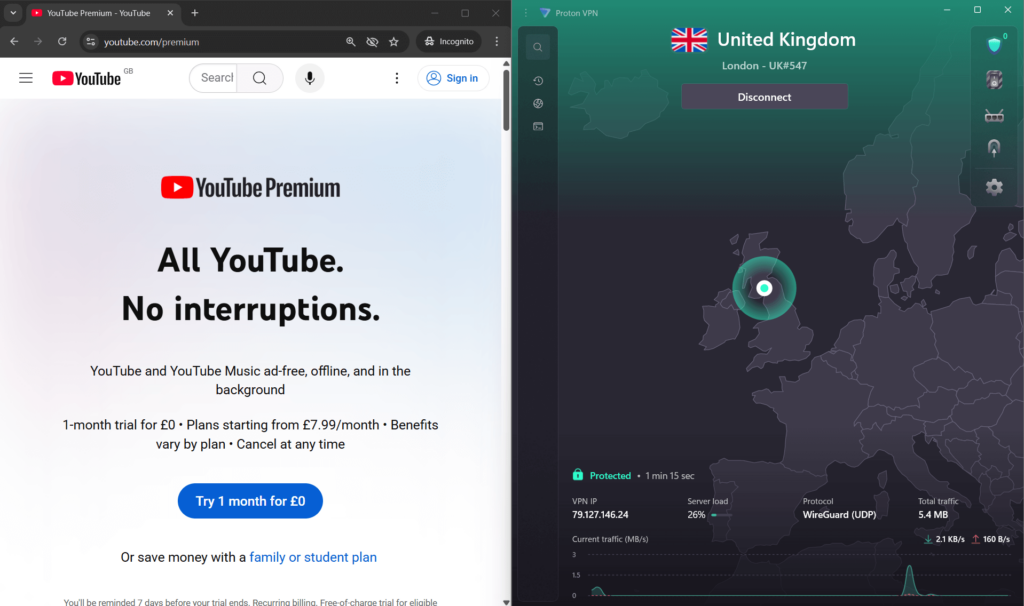Click the 5.4 MB total traffic value
This screenshot has width=1024, height=606.
click(x=933, y=515)
